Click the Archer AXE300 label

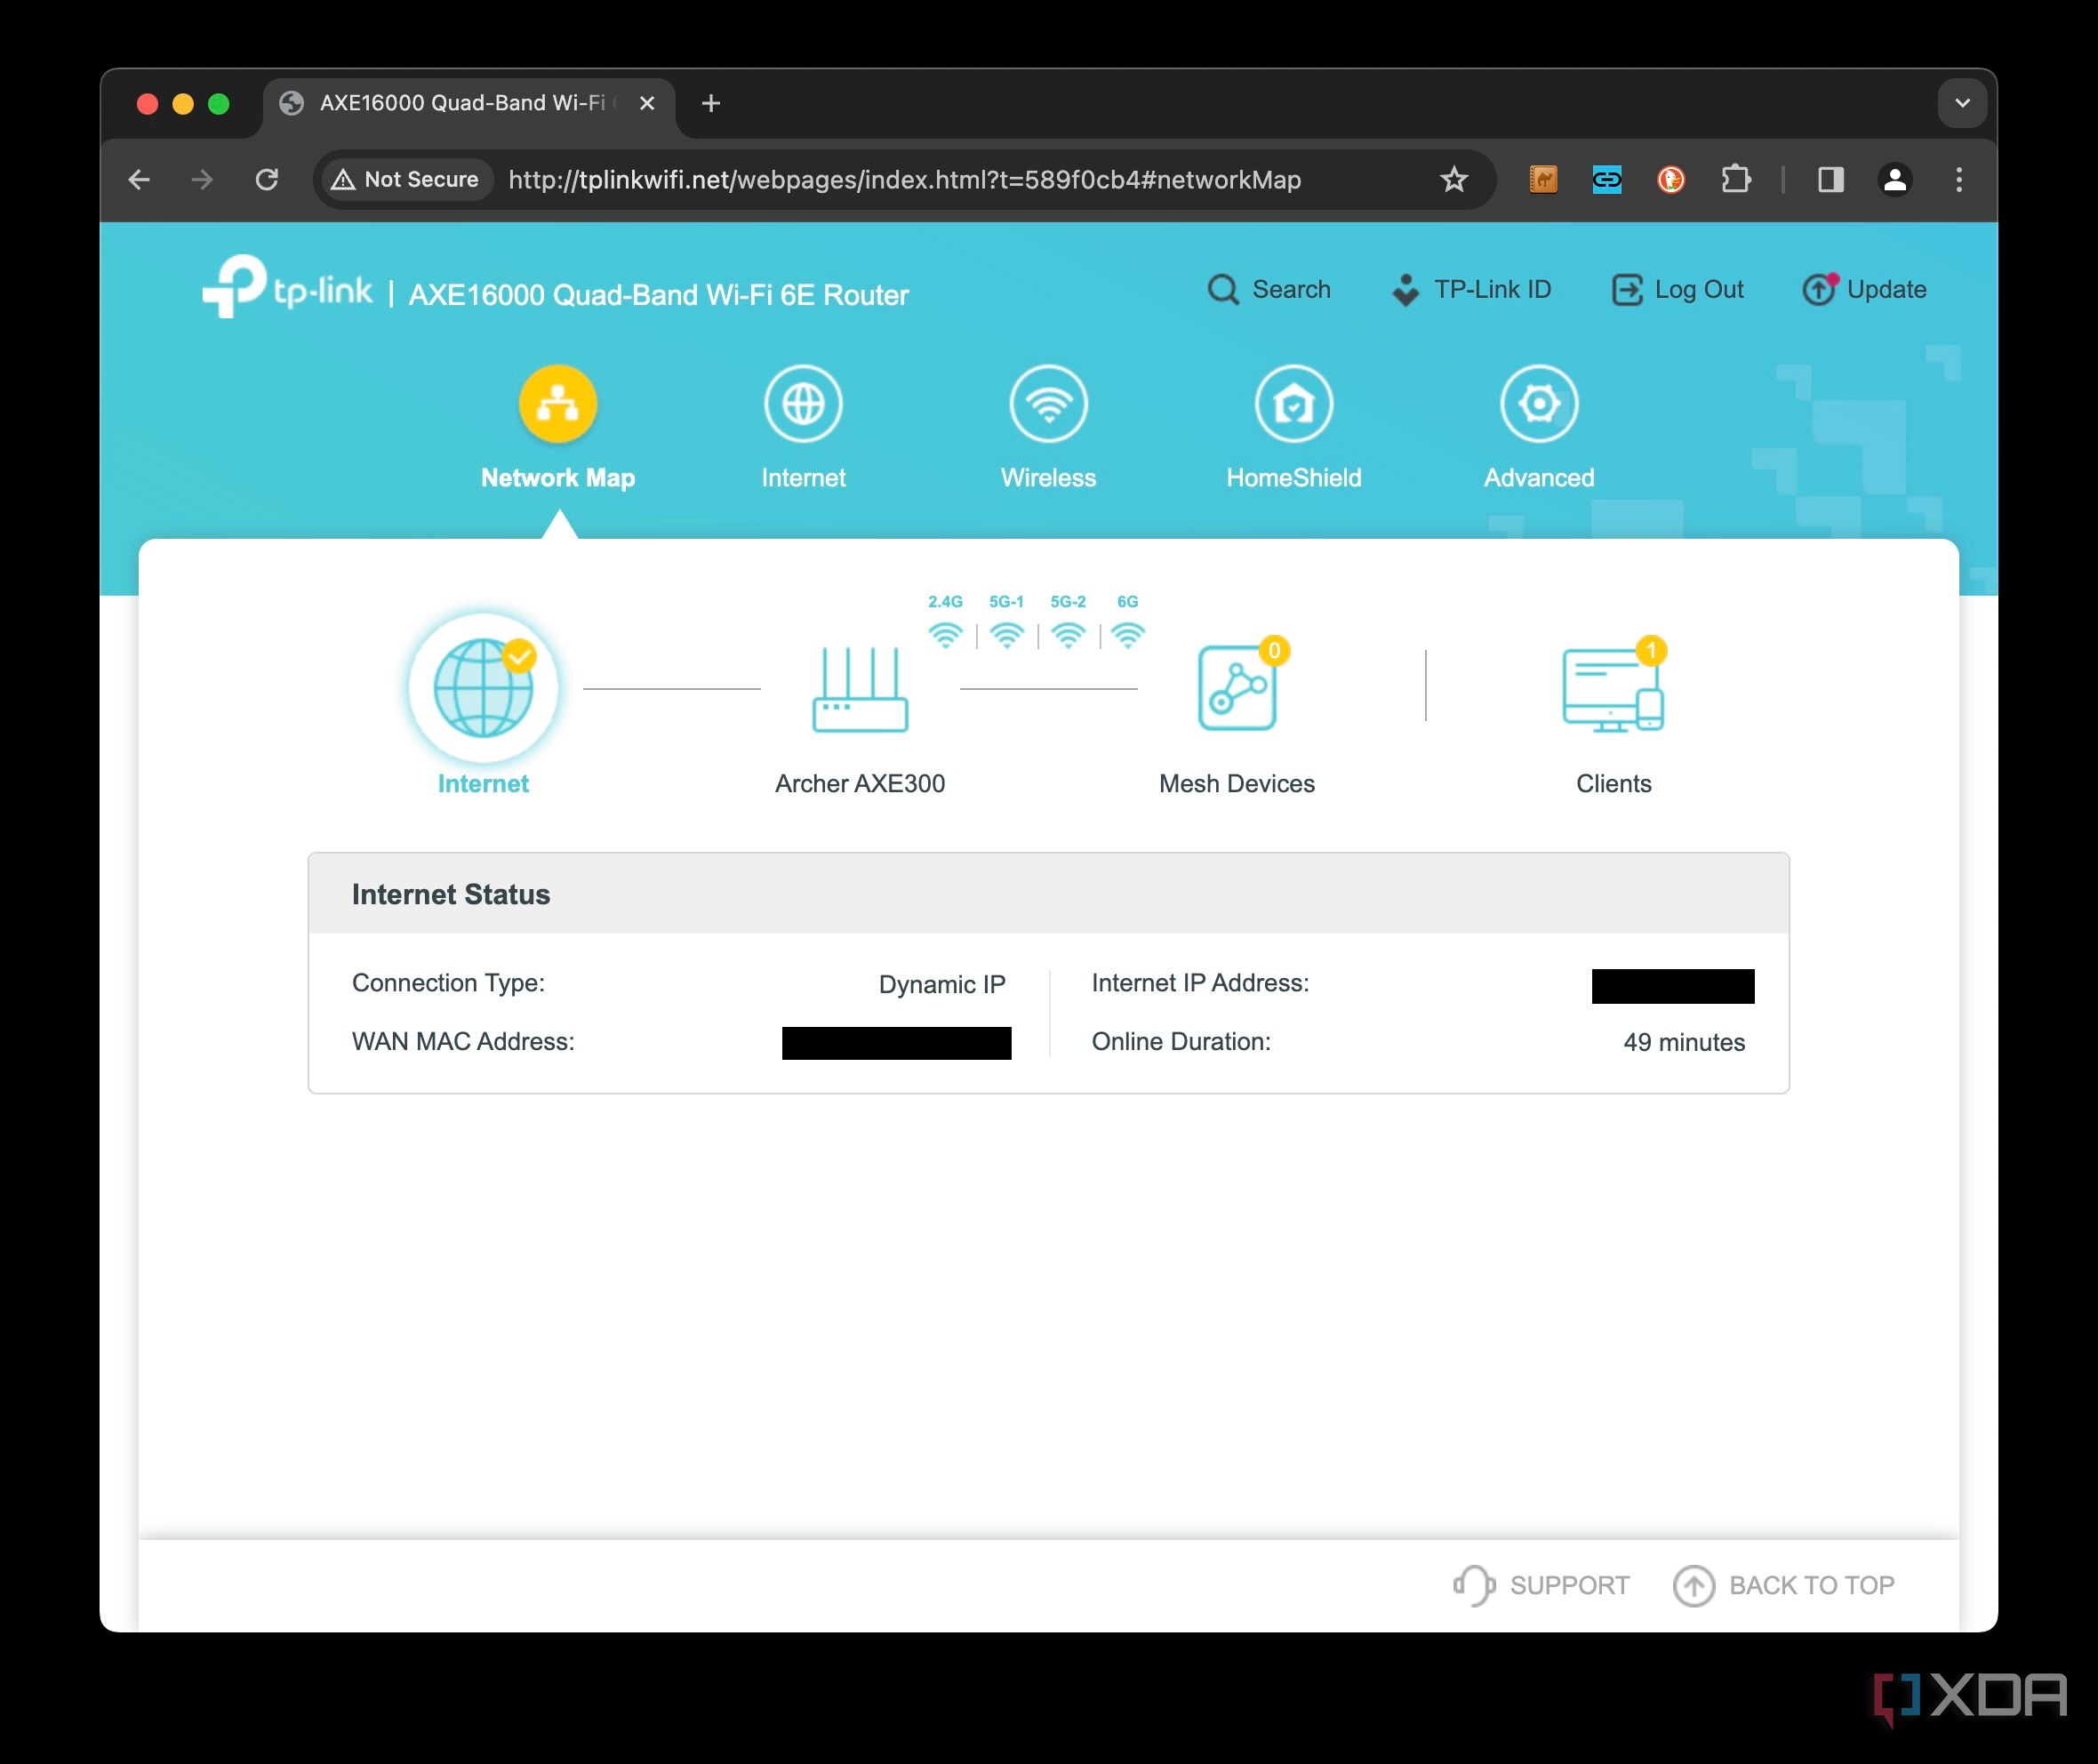coord(860,783)
